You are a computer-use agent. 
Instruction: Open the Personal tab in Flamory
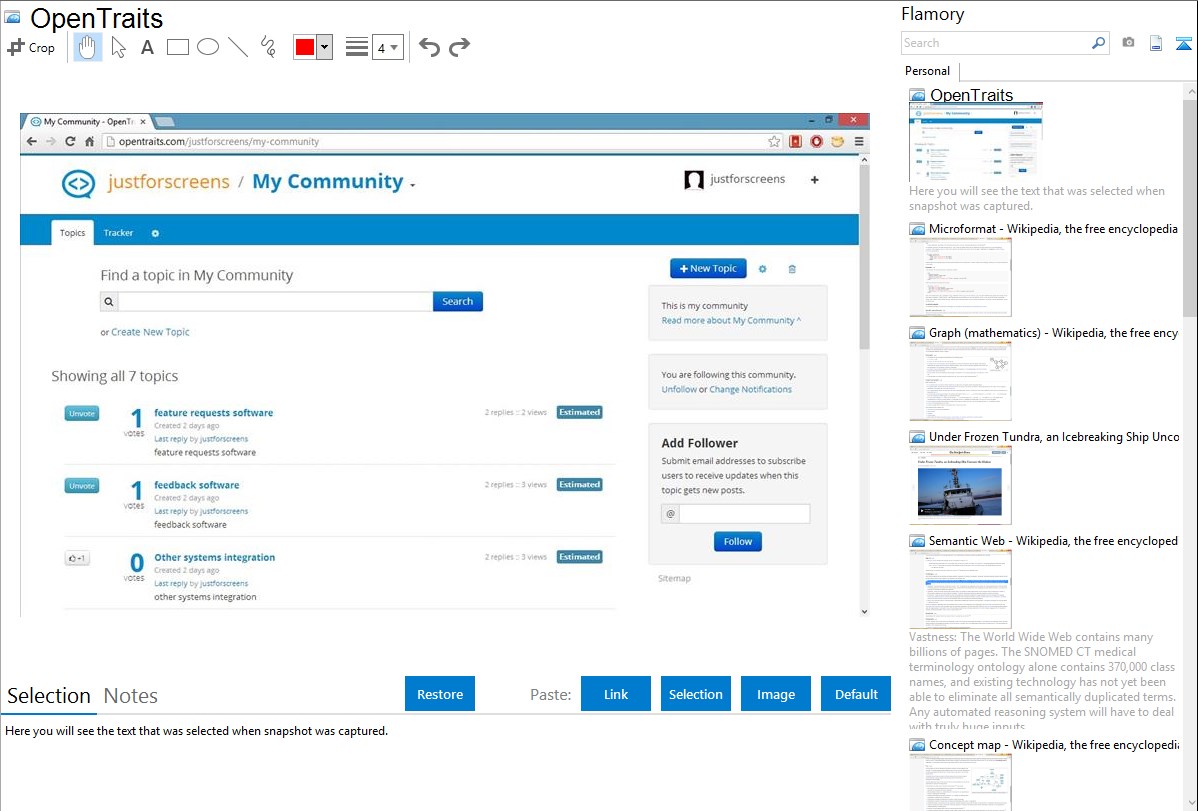[927, 71]
